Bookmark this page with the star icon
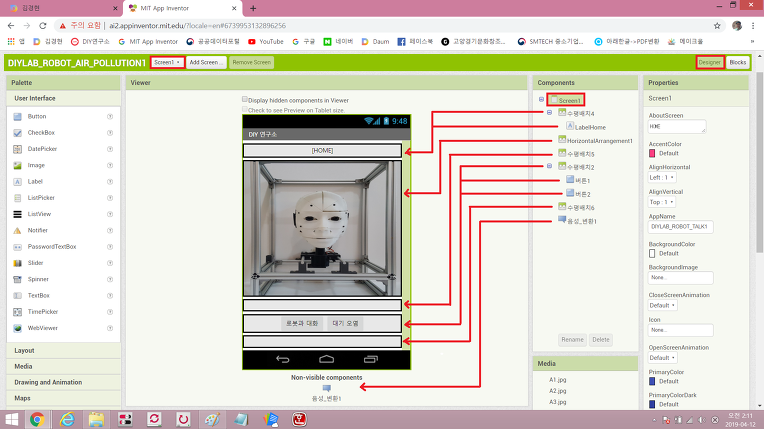 (x=717, y=26)
